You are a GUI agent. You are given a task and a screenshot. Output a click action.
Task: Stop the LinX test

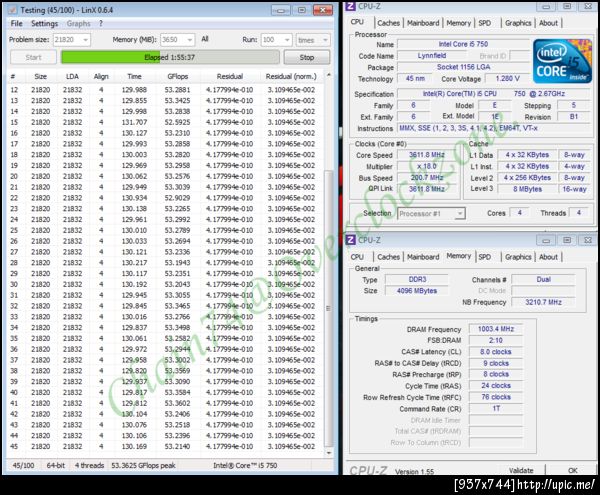[307, 57]
